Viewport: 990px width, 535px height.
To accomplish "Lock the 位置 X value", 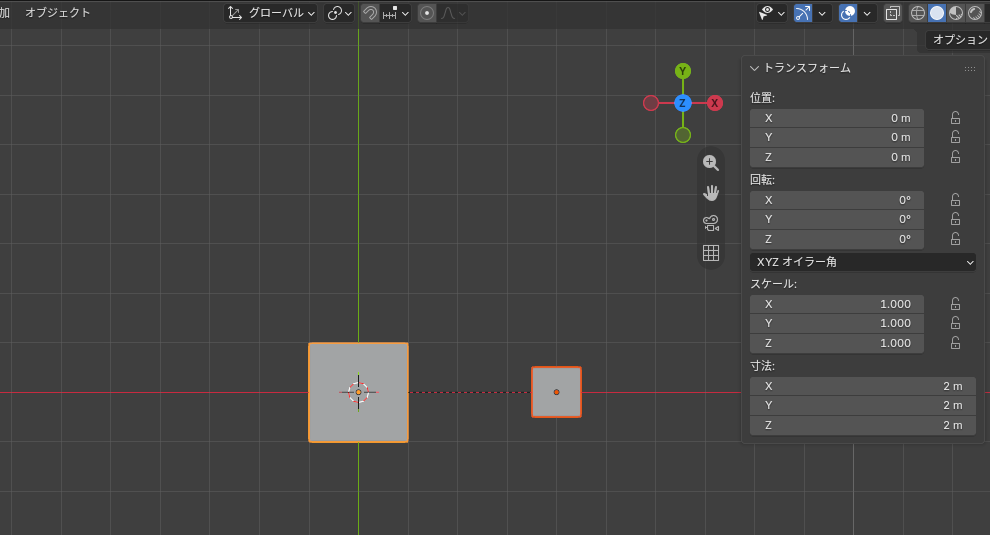I will coord(955,118).
